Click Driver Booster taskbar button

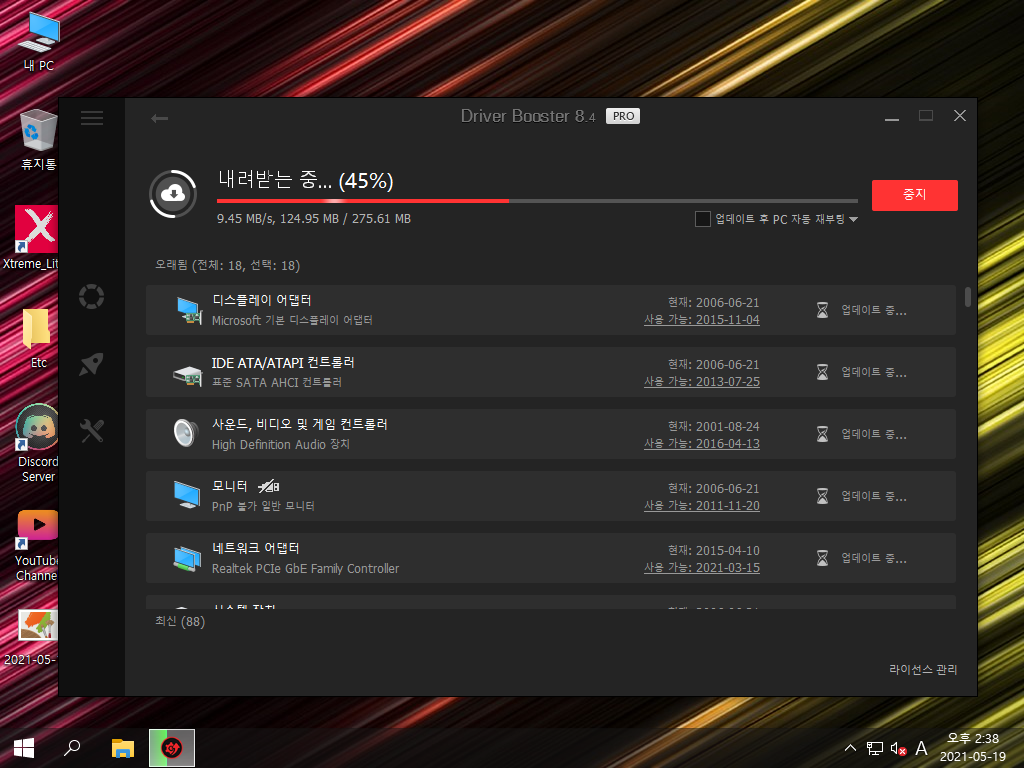pos(172,748)
